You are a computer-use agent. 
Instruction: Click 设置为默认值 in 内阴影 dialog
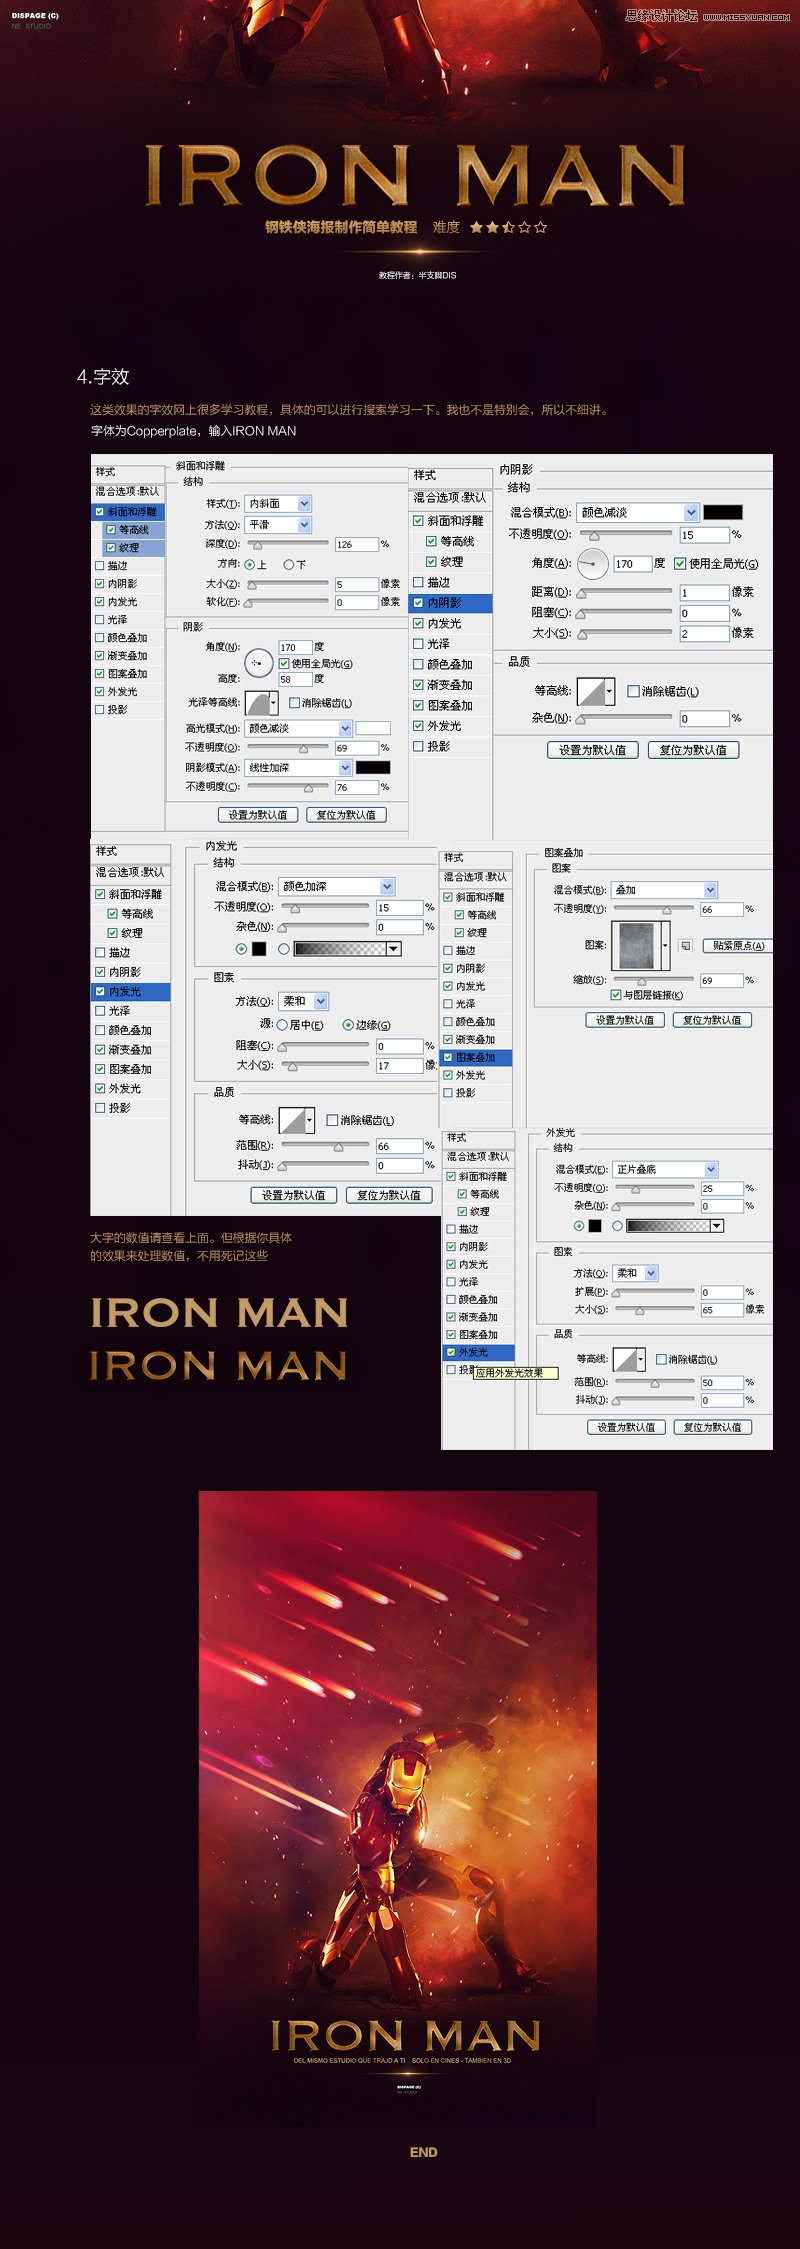592,750
